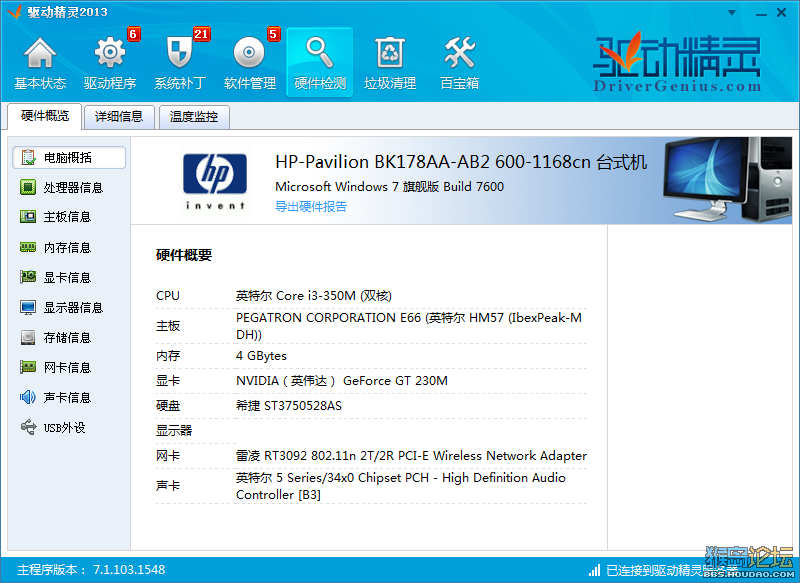Screen dimensions: 800x583
Task: Click the red 5 badge on 软件管理
Action: (273, 34)
